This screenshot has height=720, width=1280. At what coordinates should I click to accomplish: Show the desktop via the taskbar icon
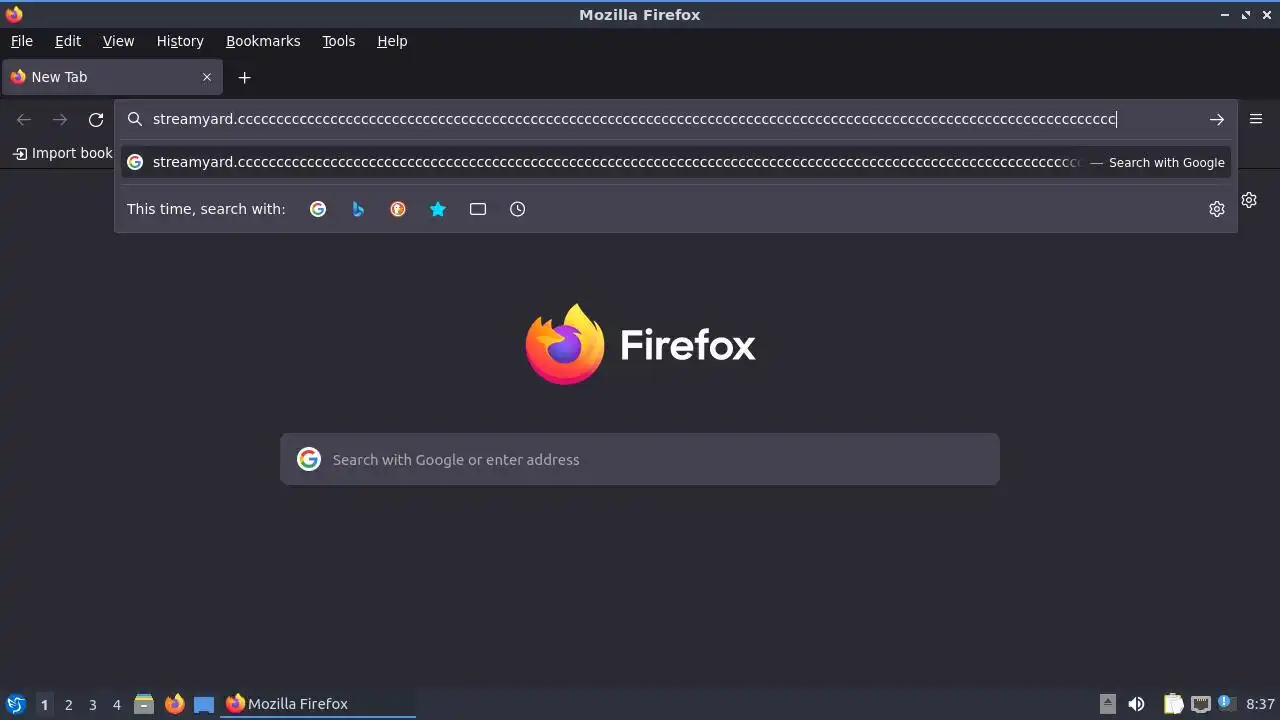pyautogui.click(x=204, y=704)
